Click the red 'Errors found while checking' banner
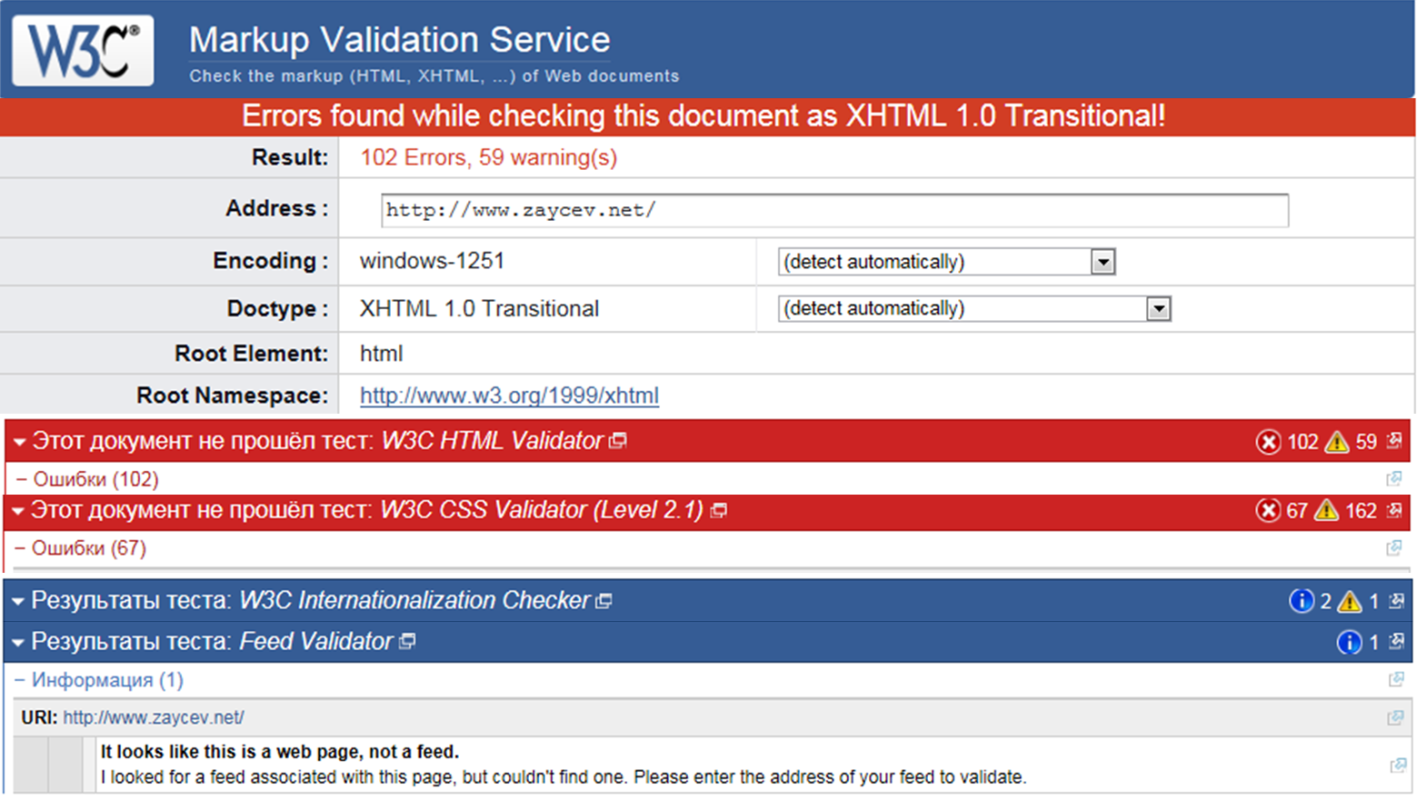Image resolution: width=1417 pixels, height=801 pixels. 708,116
